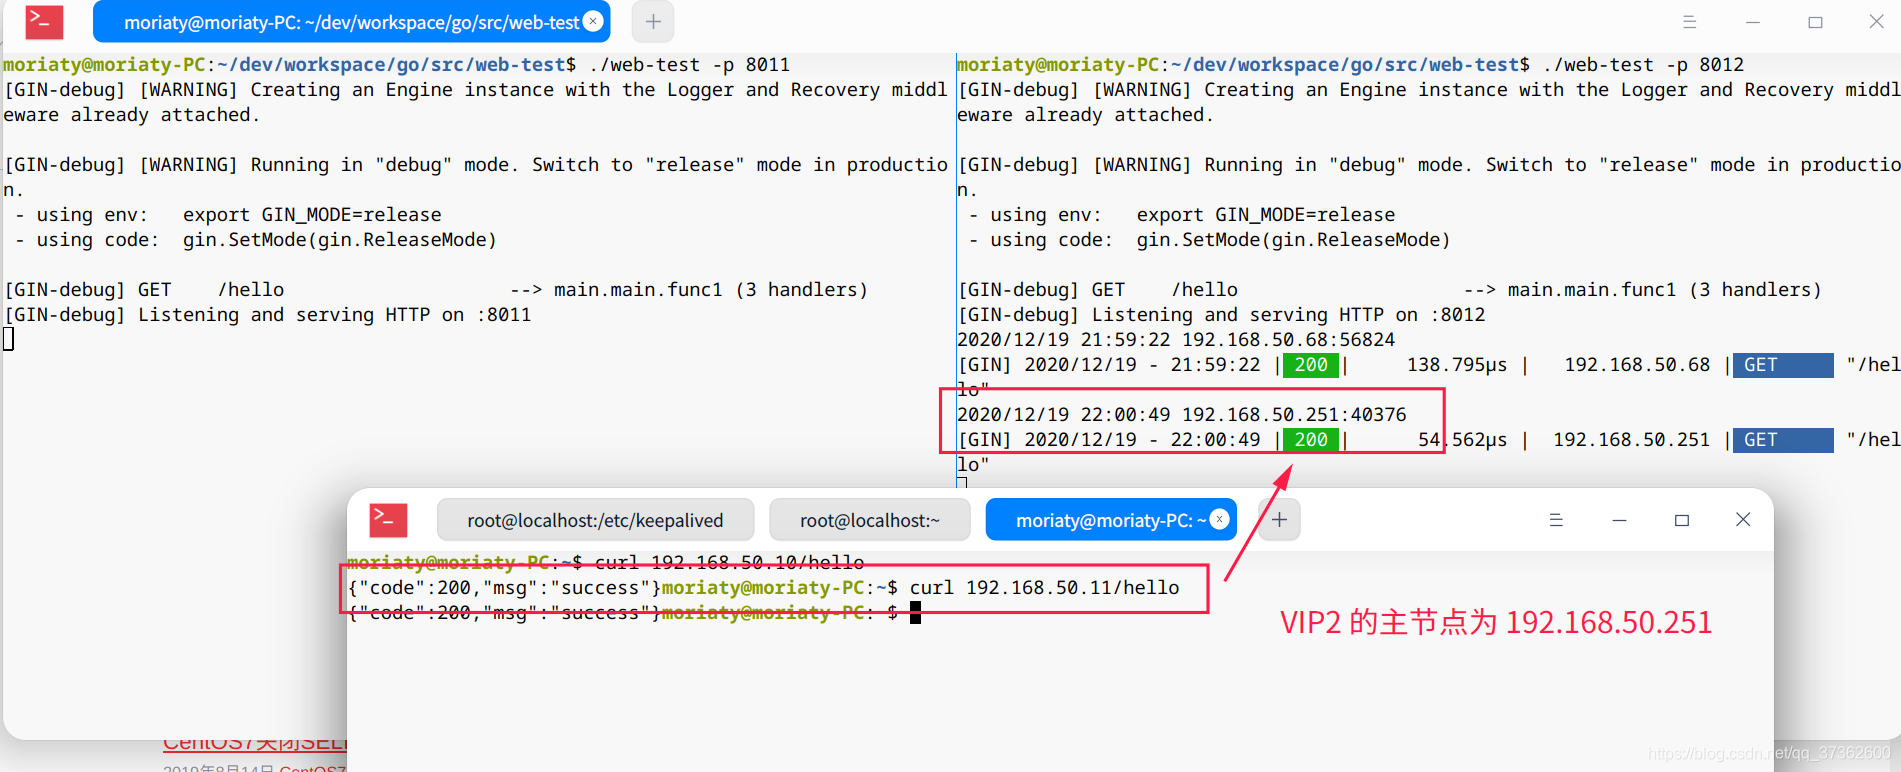Select the web-test tab in back terminal
Viewport: 1901px width, 772px height.
(x=351, y=21)
